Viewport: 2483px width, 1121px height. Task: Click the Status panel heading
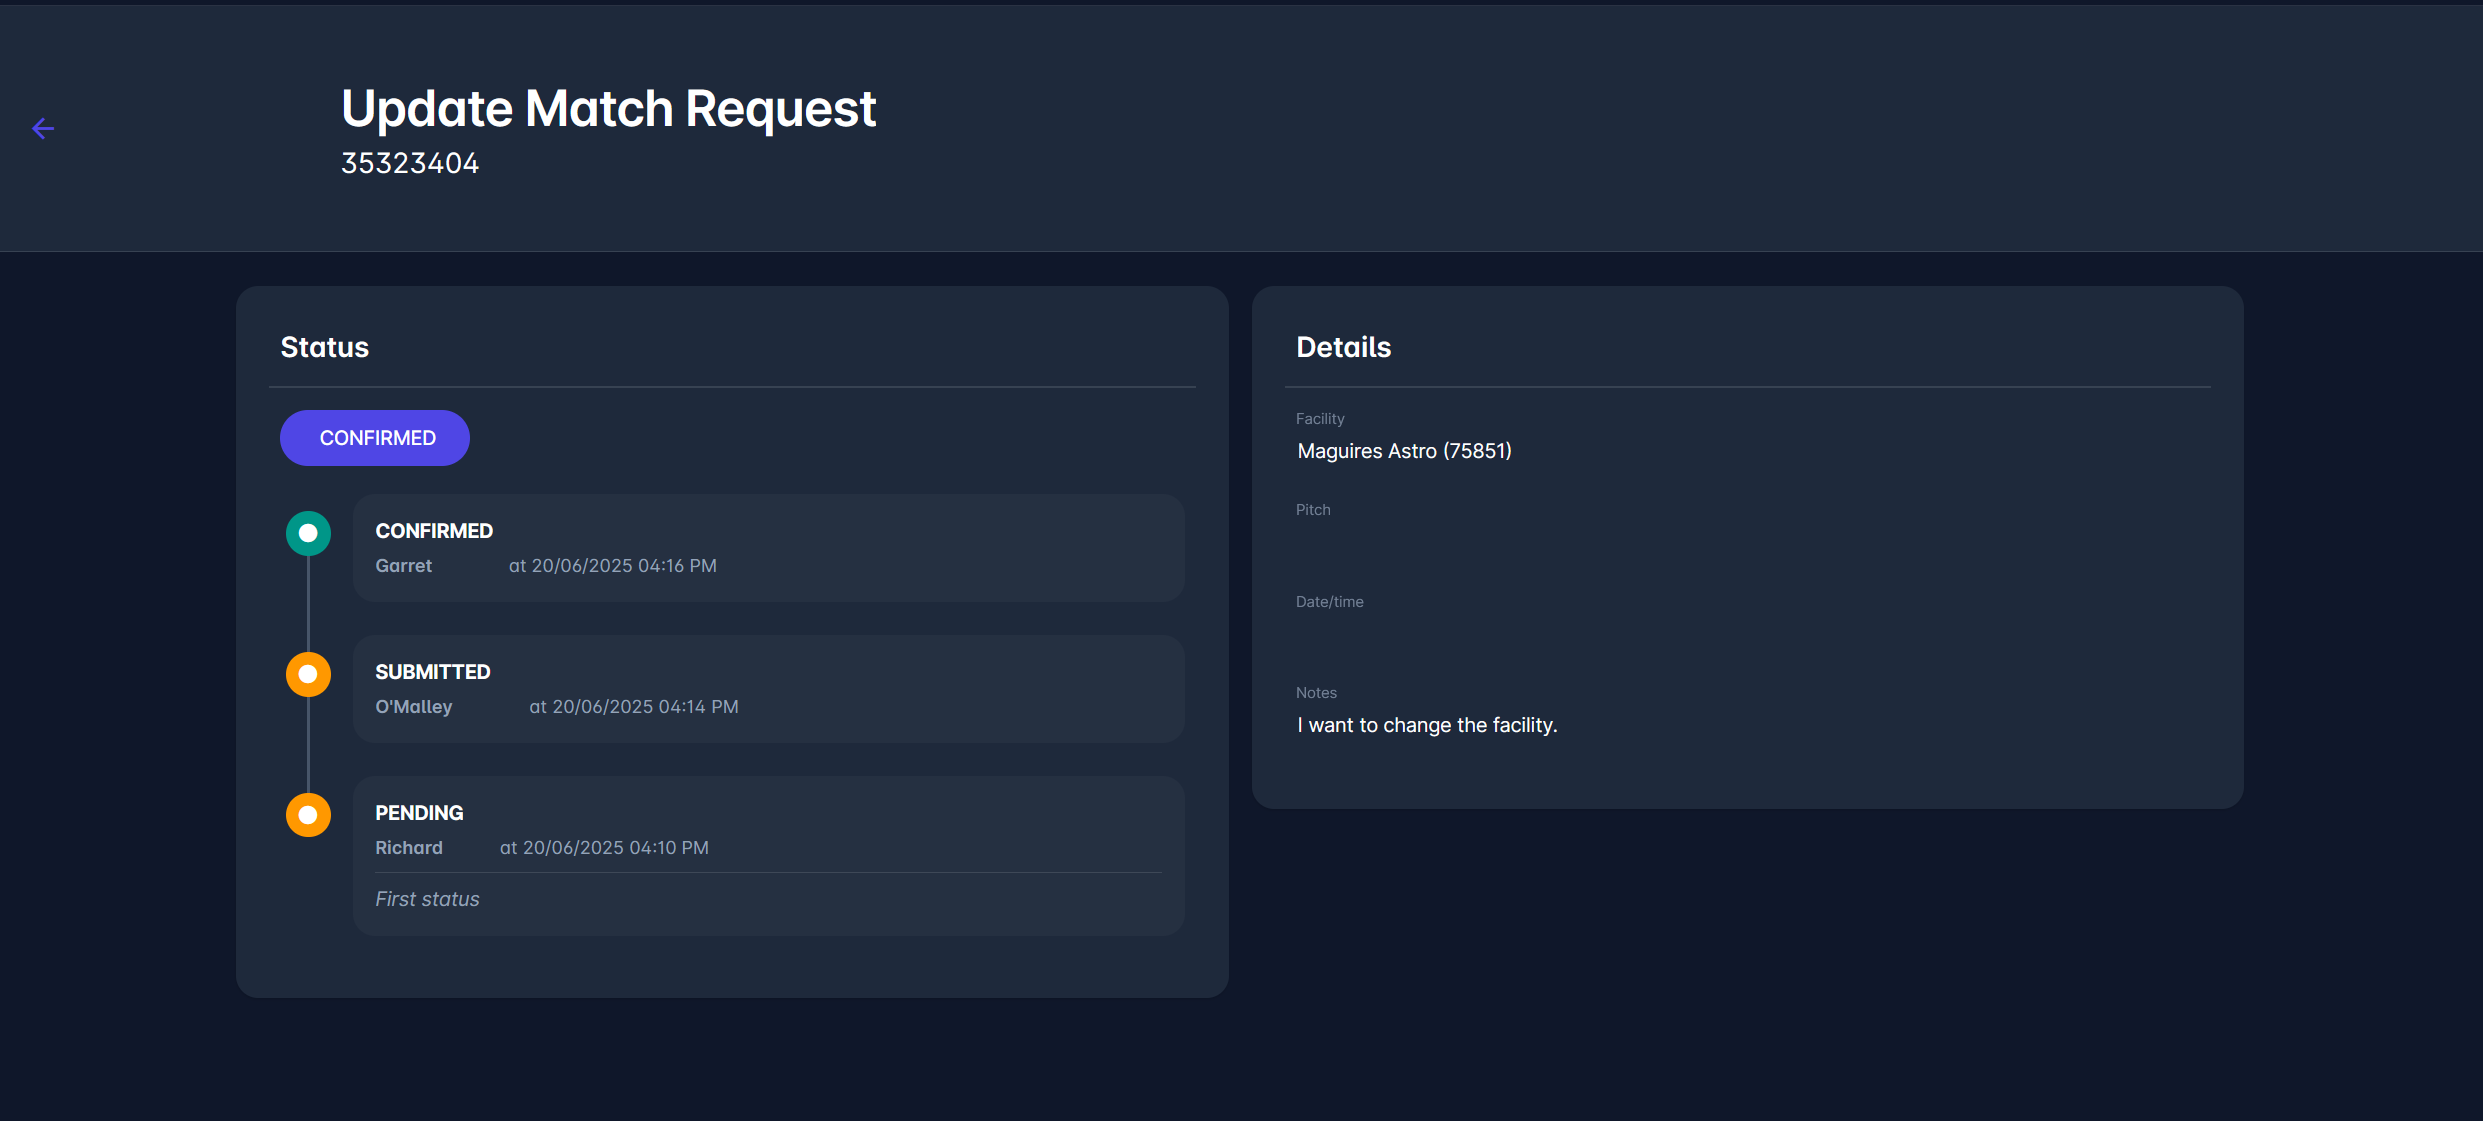coord(324,347)
